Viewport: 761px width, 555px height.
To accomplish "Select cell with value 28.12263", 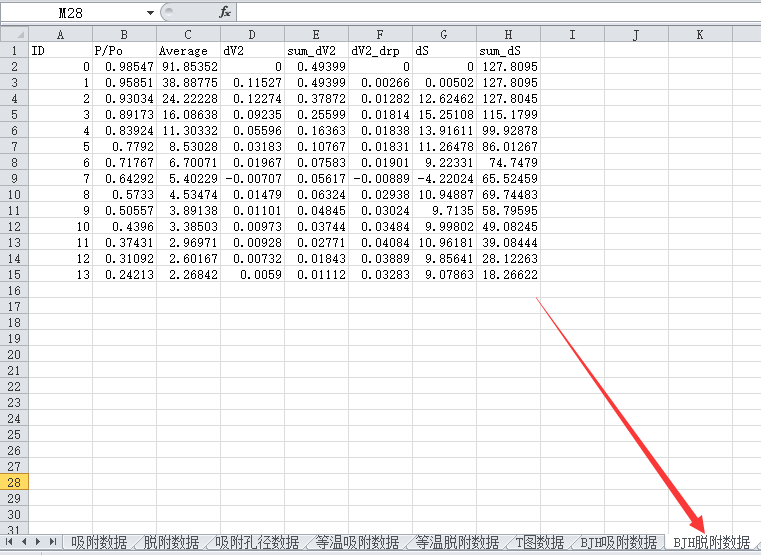I will click(509, 259).
